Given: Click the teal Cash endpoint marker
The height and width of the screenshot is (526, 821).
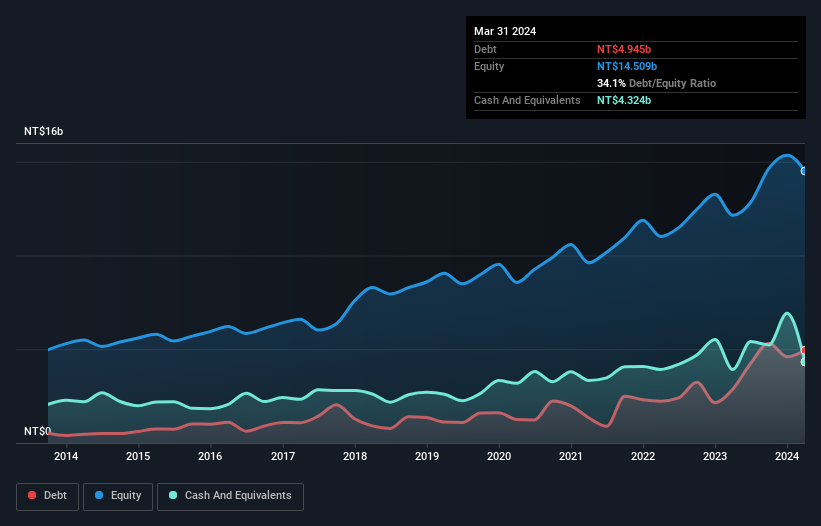Looking at the screenshot, I should (804, 362).
